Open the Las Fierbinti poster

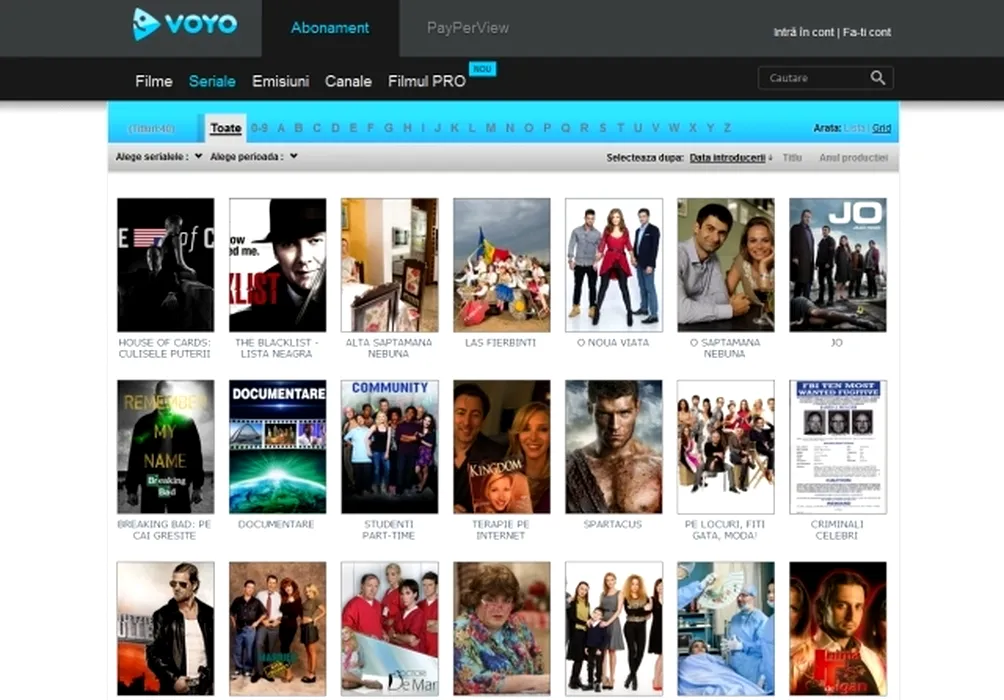pyautogui.click(x=501, y=265)
